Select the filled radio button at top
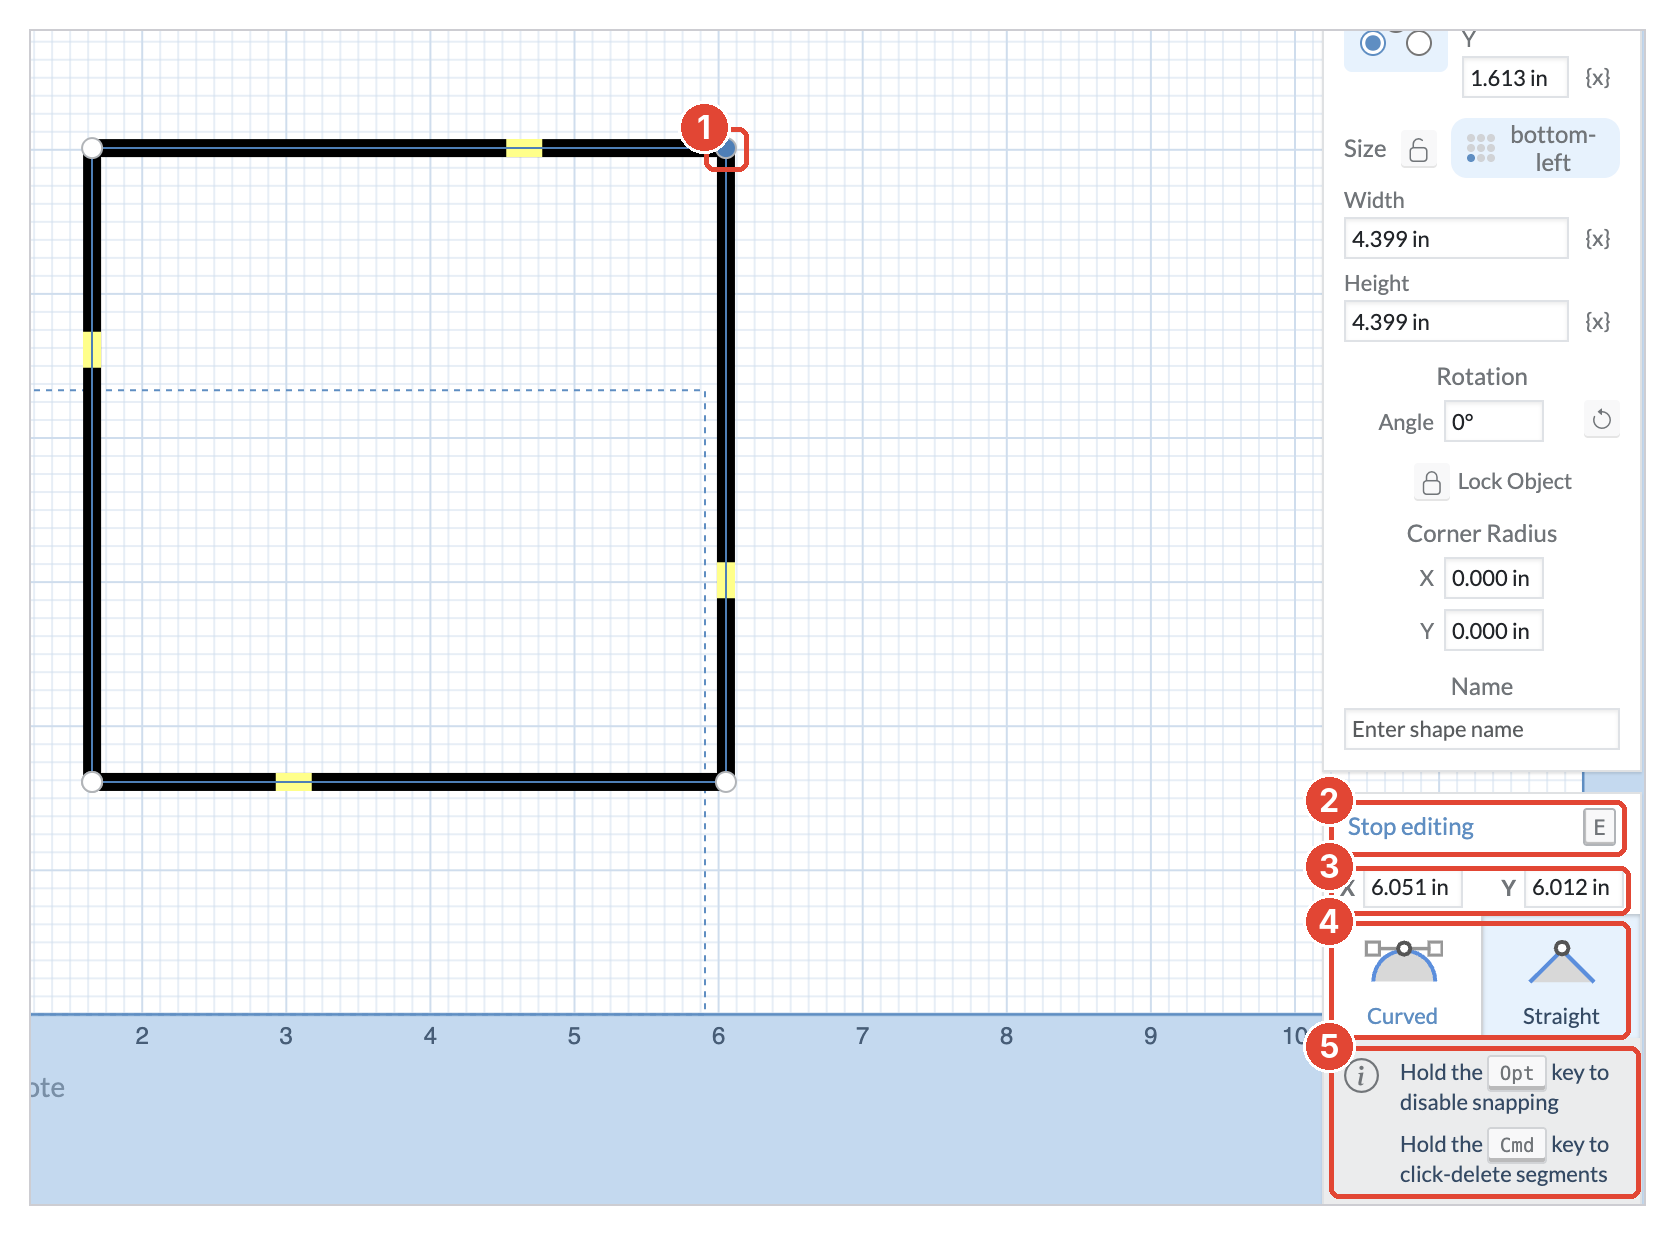1675x1235 pixels. tap(1373, 43)
